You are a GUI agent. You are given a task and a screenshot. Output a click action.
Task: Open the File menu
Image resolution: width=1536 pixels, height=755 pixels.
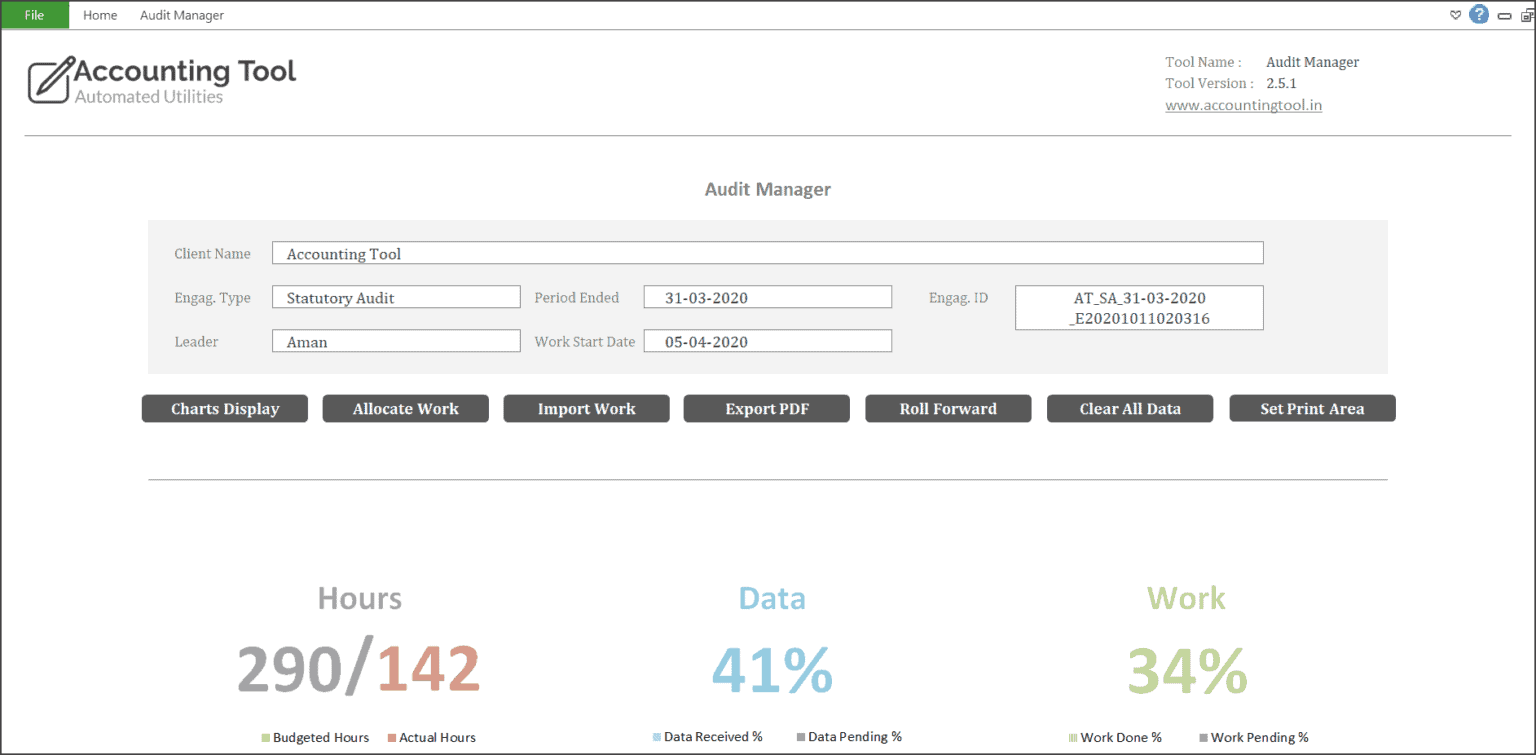point(33,15)
